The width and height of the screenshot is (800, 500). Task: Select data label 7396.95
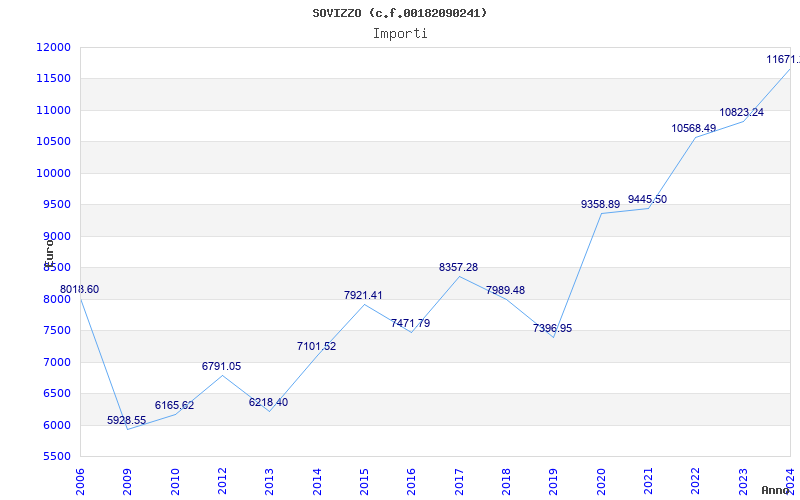click(x=553, y=329)
